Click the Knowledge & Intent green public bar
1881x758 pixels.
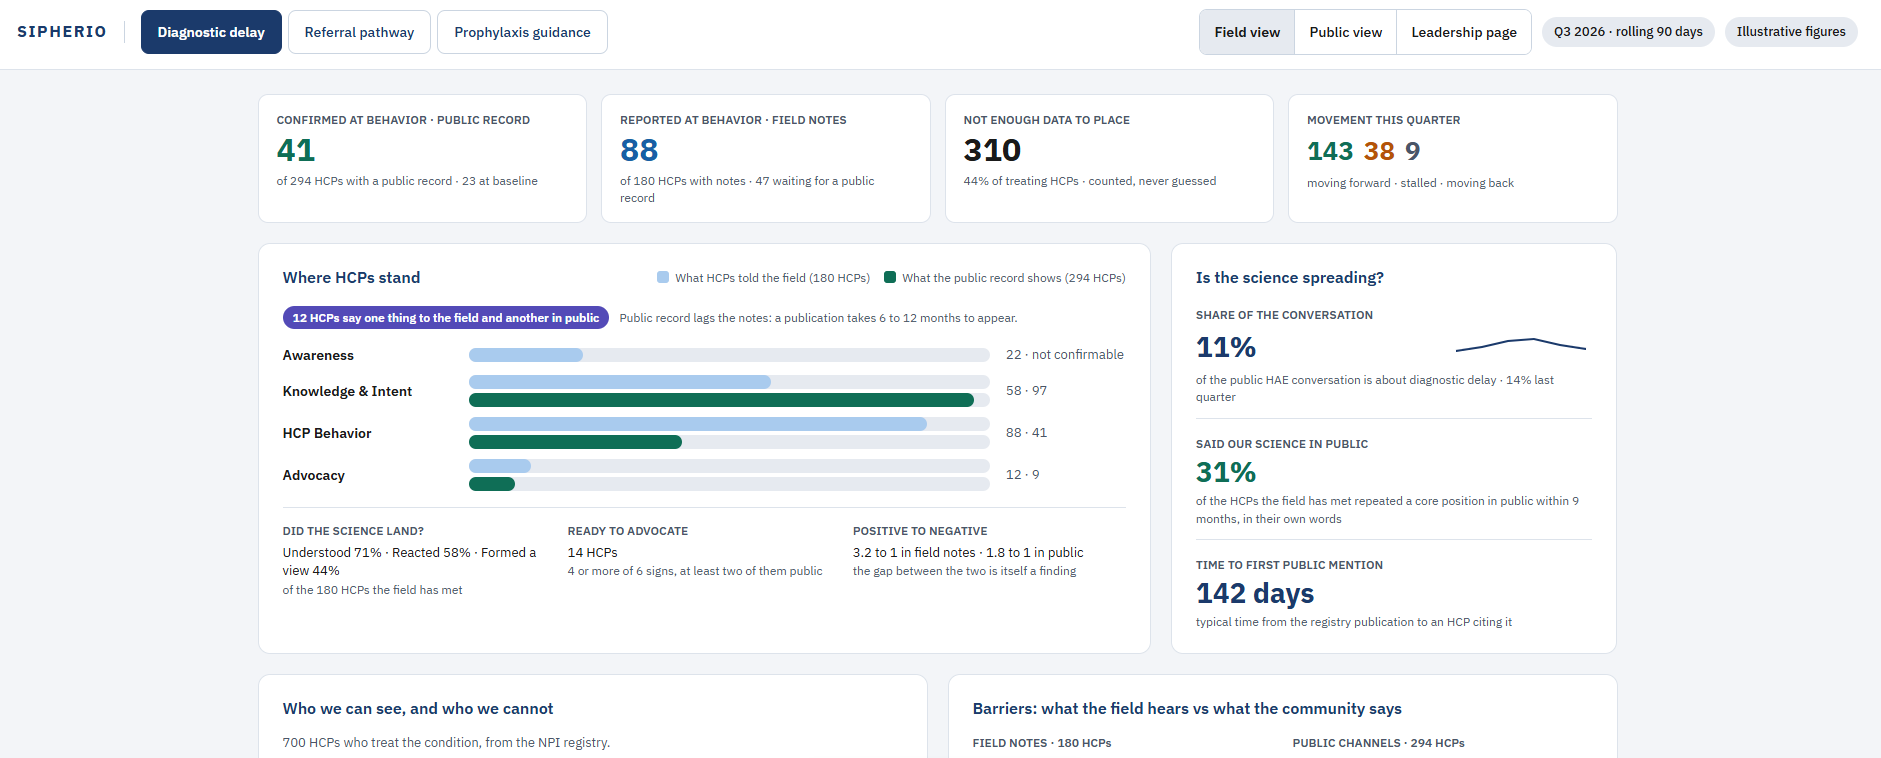tap(721, 400)
